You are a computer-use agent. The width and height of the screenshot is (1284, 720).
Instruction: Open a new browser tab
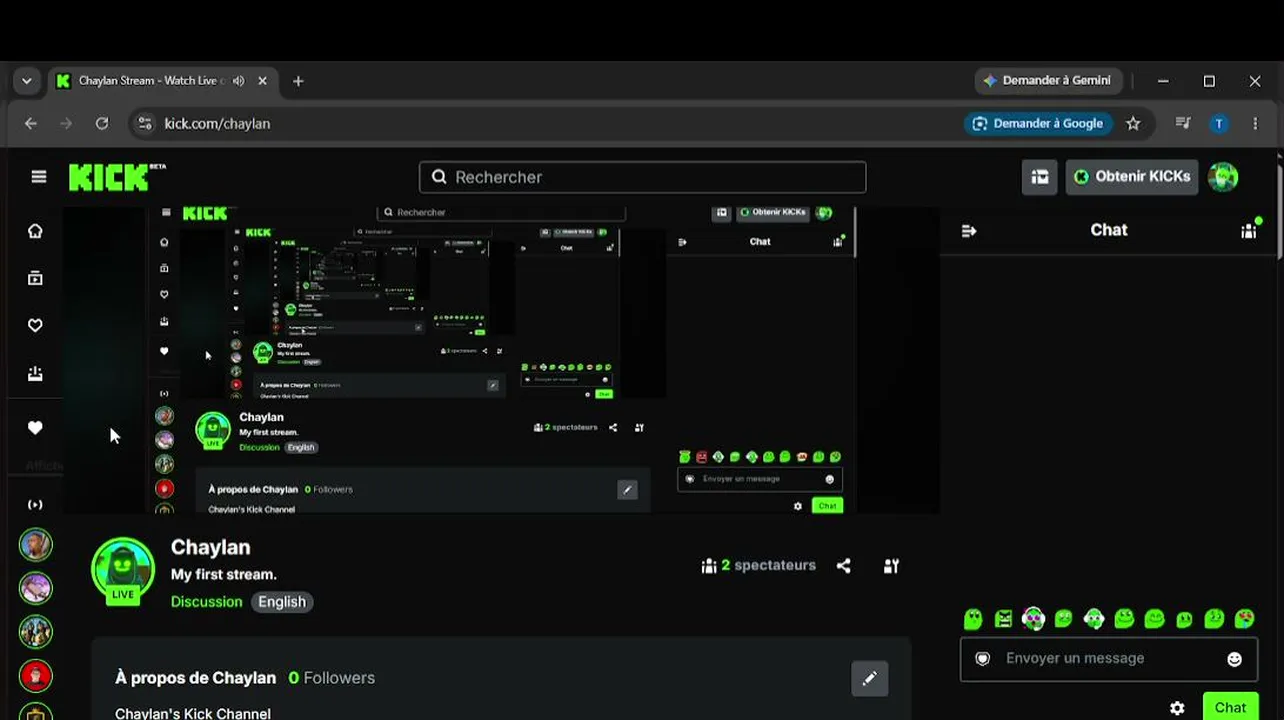pos(298,81)
